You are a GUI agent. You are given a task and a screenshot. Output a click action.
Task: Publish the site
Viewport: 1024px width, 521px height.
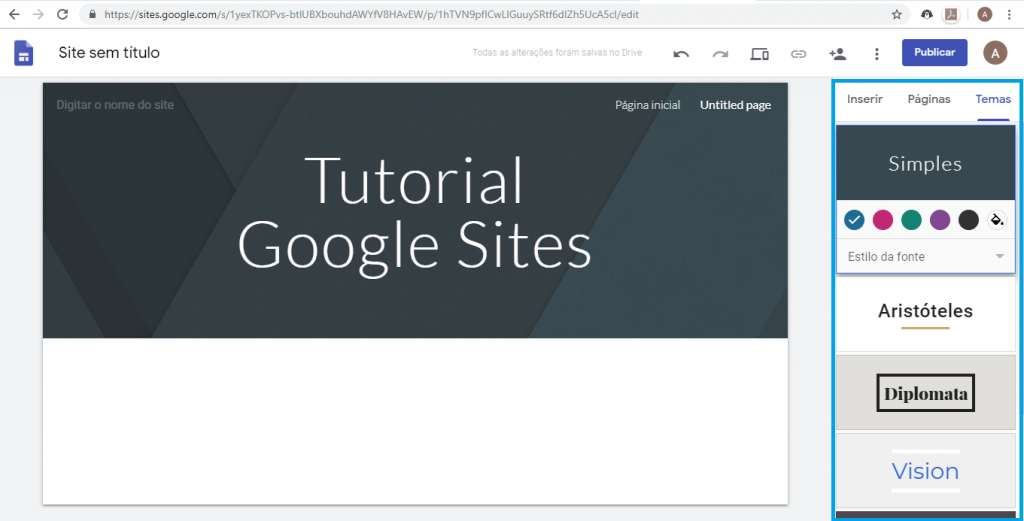pos(935,53)
